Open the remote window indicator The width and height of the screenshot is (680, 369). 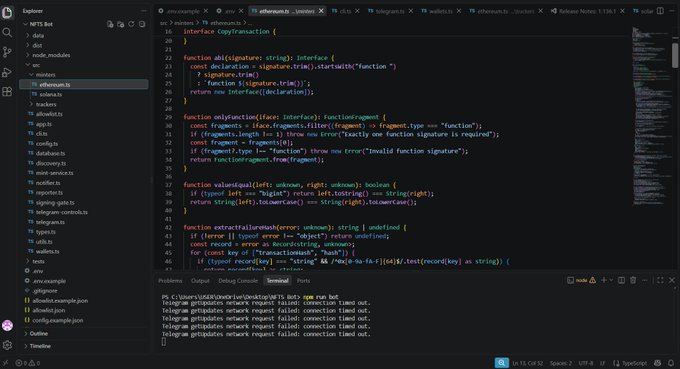pos(5,363)
